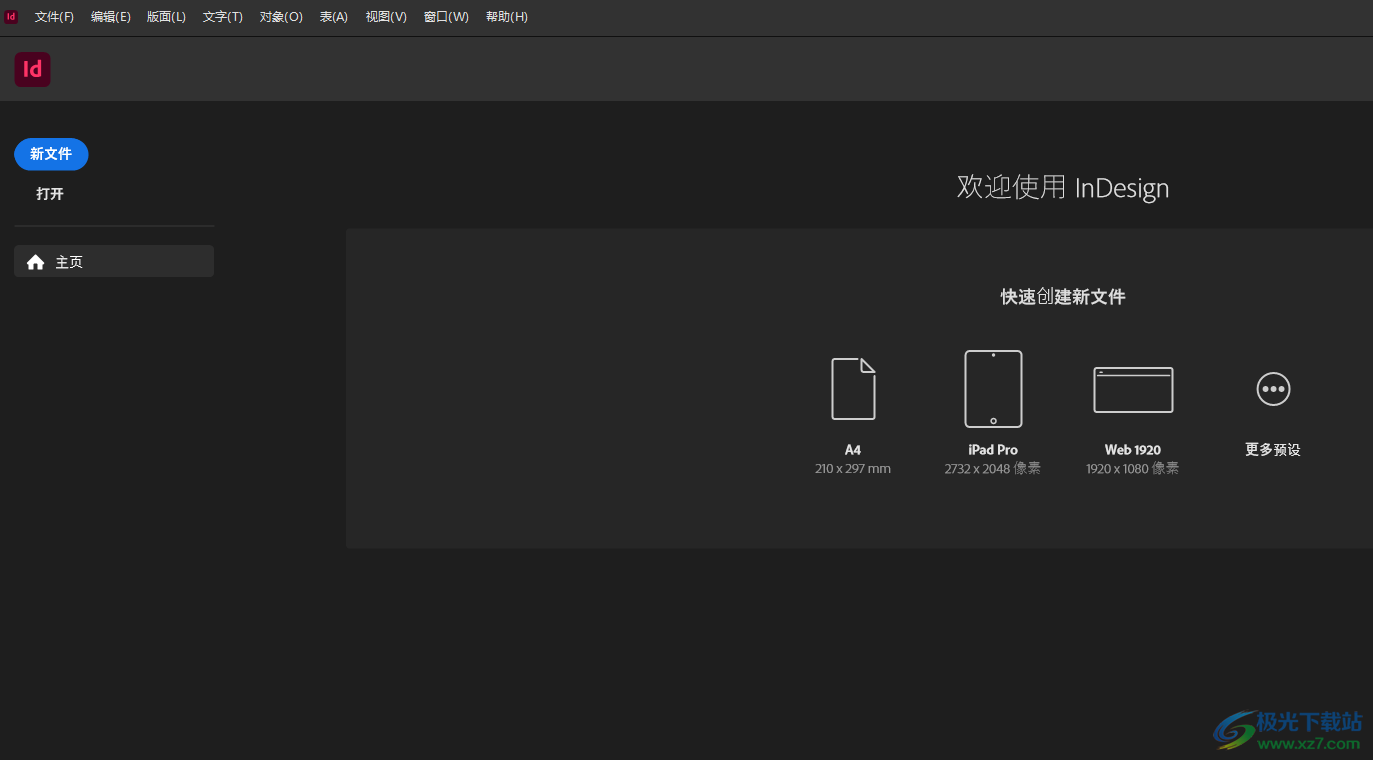This screenshot has height=760, width=1373.
Task: Click the 更多预设 label
Action: 1273,450
